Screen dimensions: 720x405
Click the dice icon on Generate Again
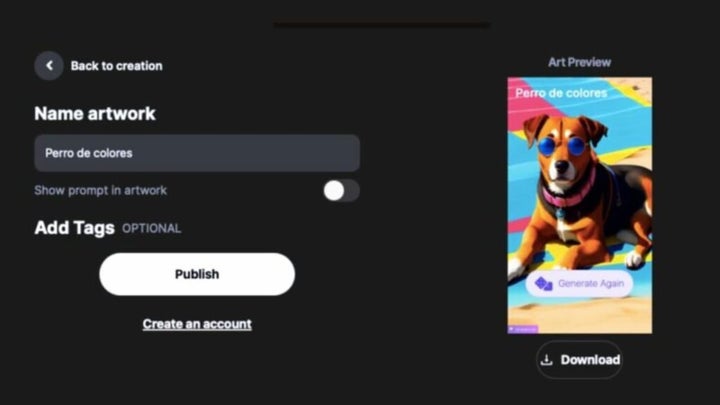pyautogui.click(x=543, y=284)
